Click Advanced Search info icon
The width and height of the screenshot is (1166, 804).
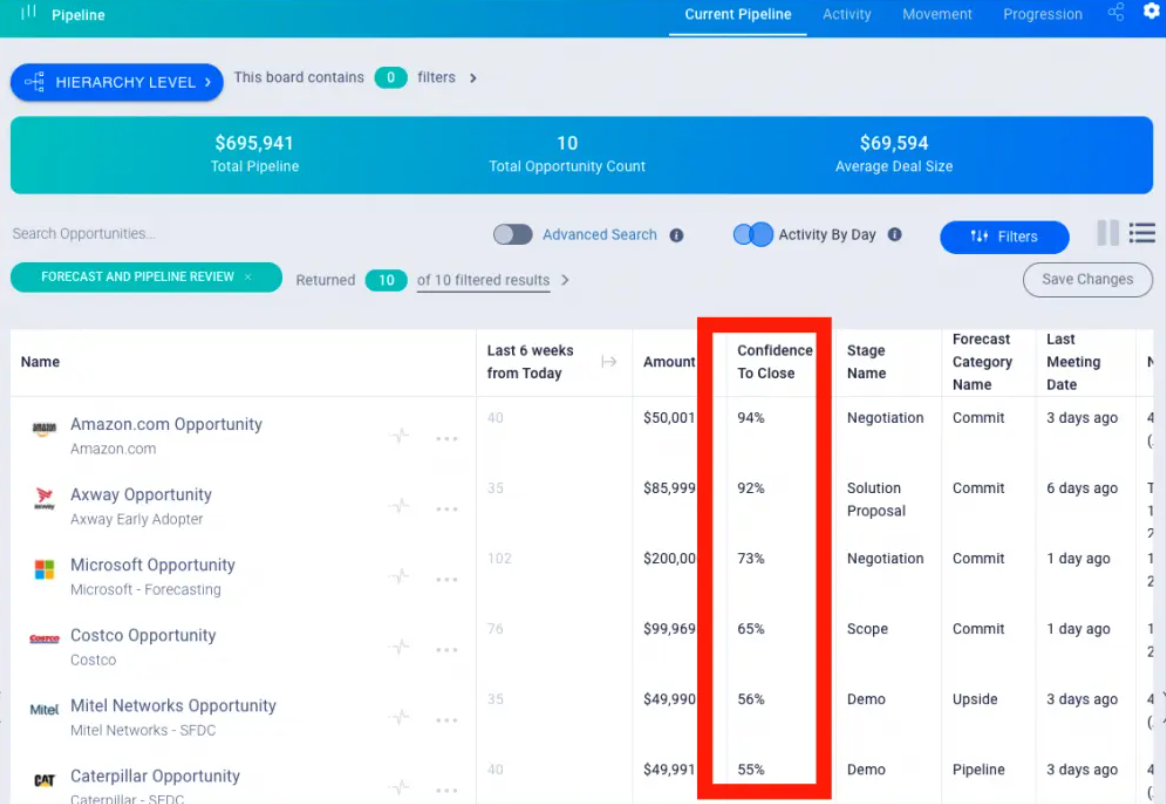676,235
